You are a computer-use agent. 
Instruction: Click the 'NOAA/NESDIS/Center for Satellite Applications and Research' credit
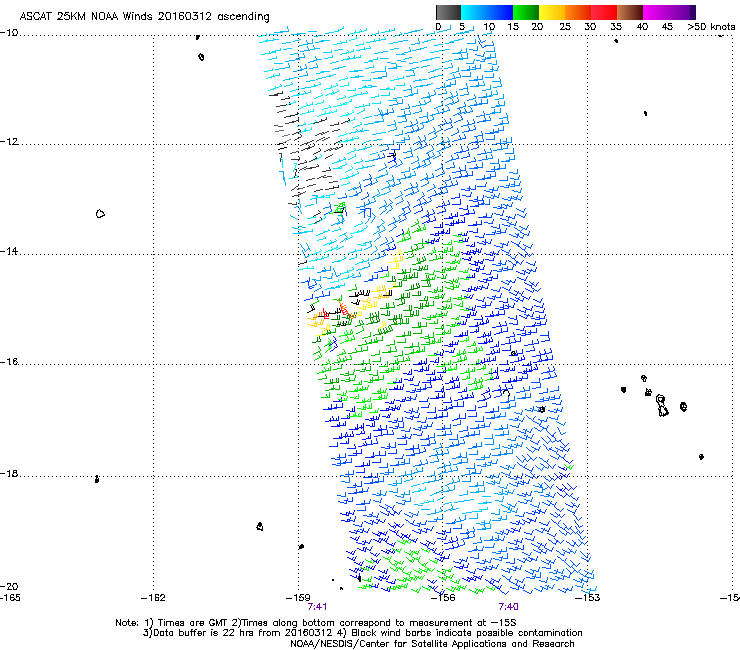pos(432,644)
